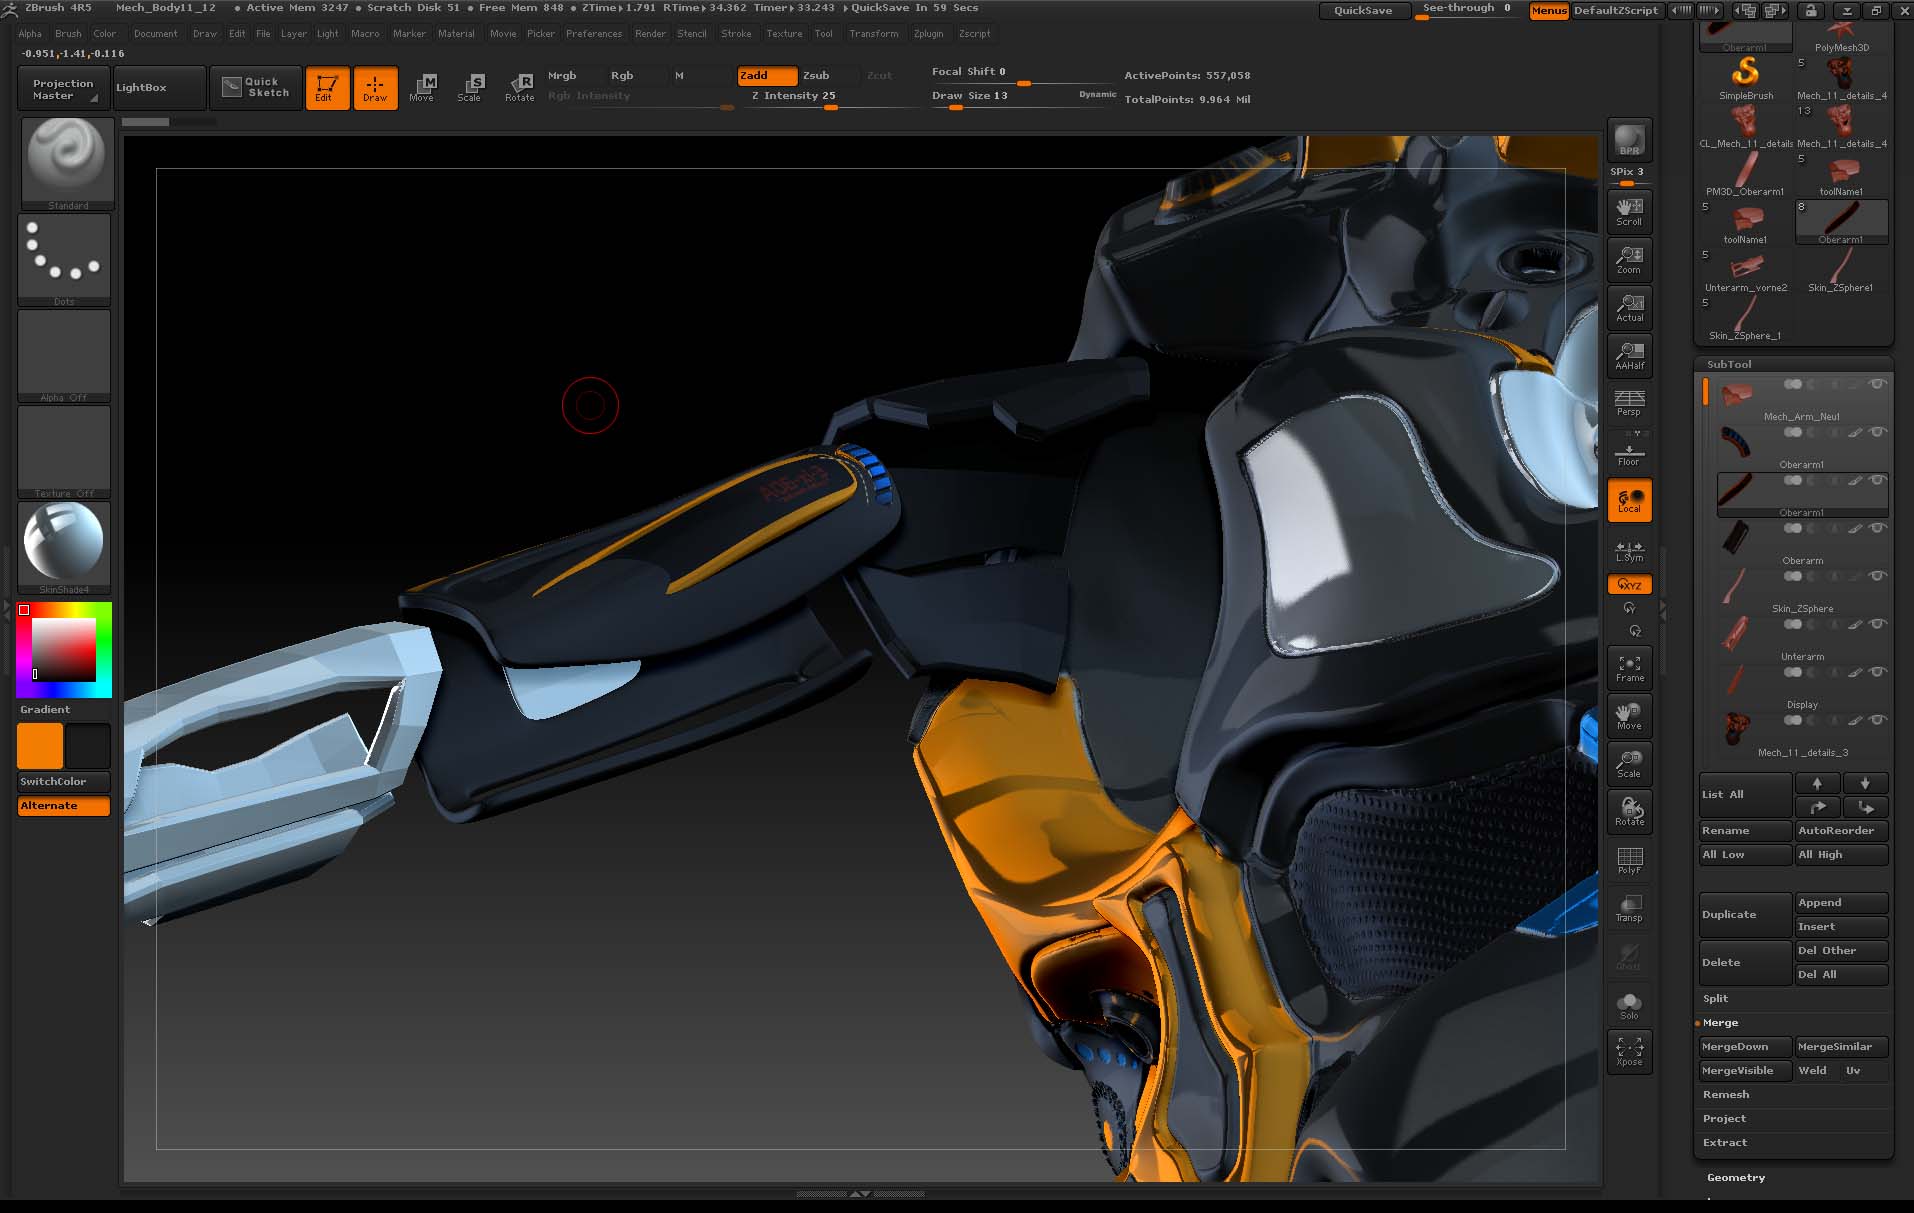Expand the Extract section
This screenshot has height=1213, width=1914.
1725,1142
